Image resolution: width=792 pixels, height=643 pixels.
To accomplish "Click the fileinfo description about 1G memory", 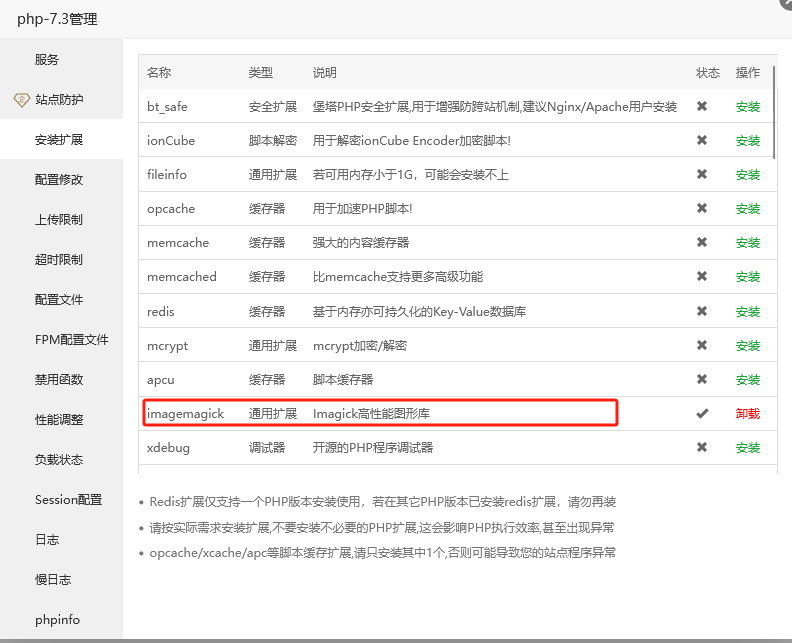I will tap(410, 175).
